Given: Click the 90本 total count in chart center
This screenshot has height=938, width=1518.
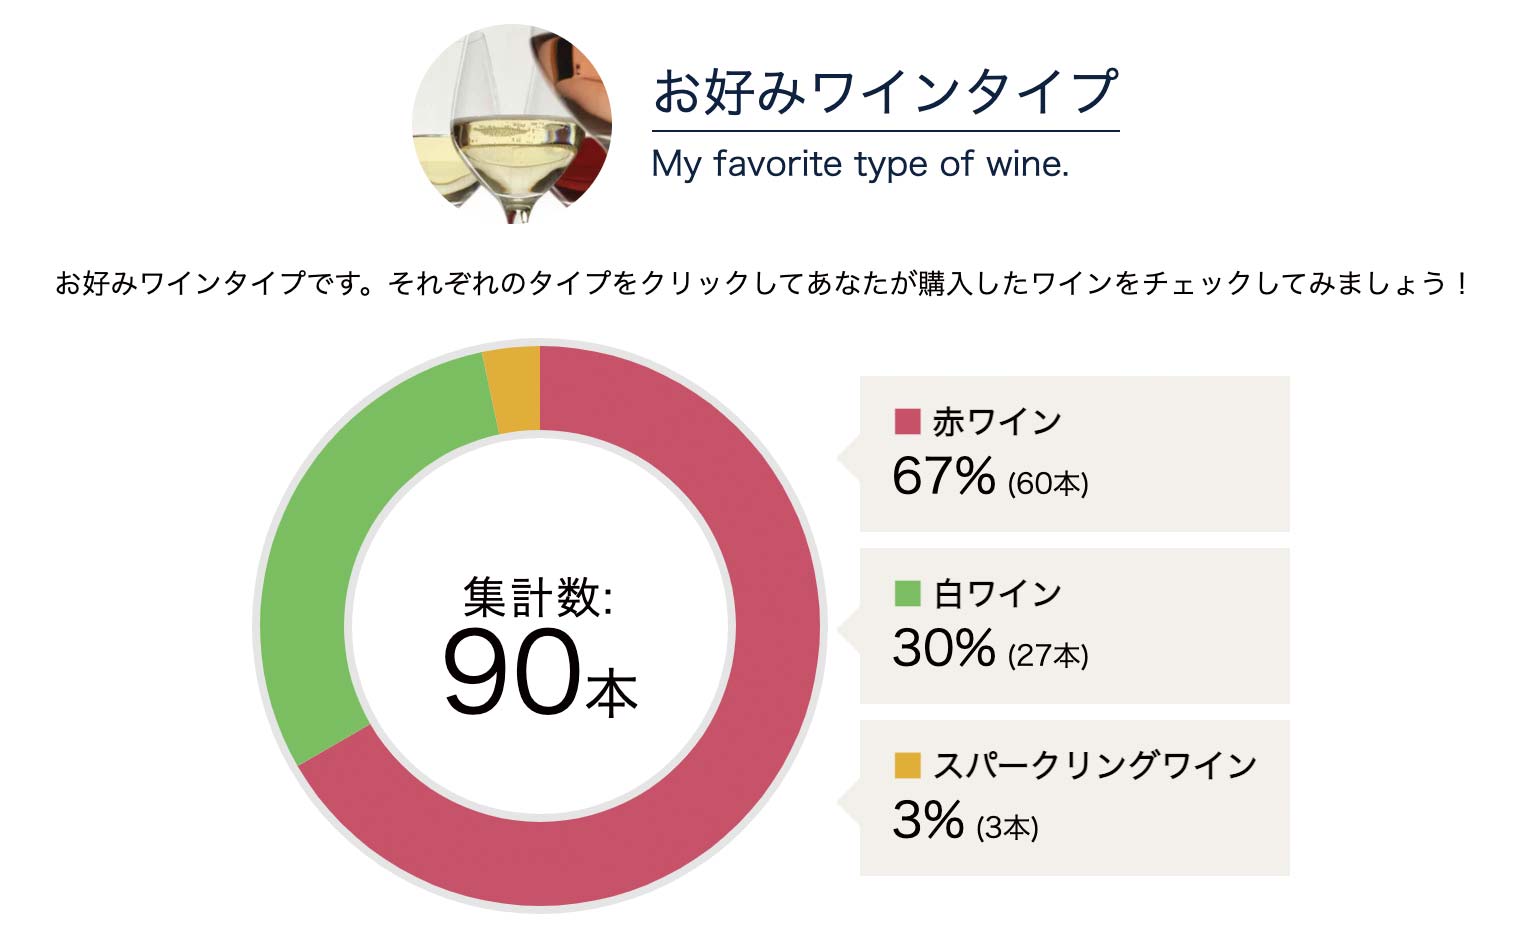Looking at the screenshot, I should coord(538,673).
